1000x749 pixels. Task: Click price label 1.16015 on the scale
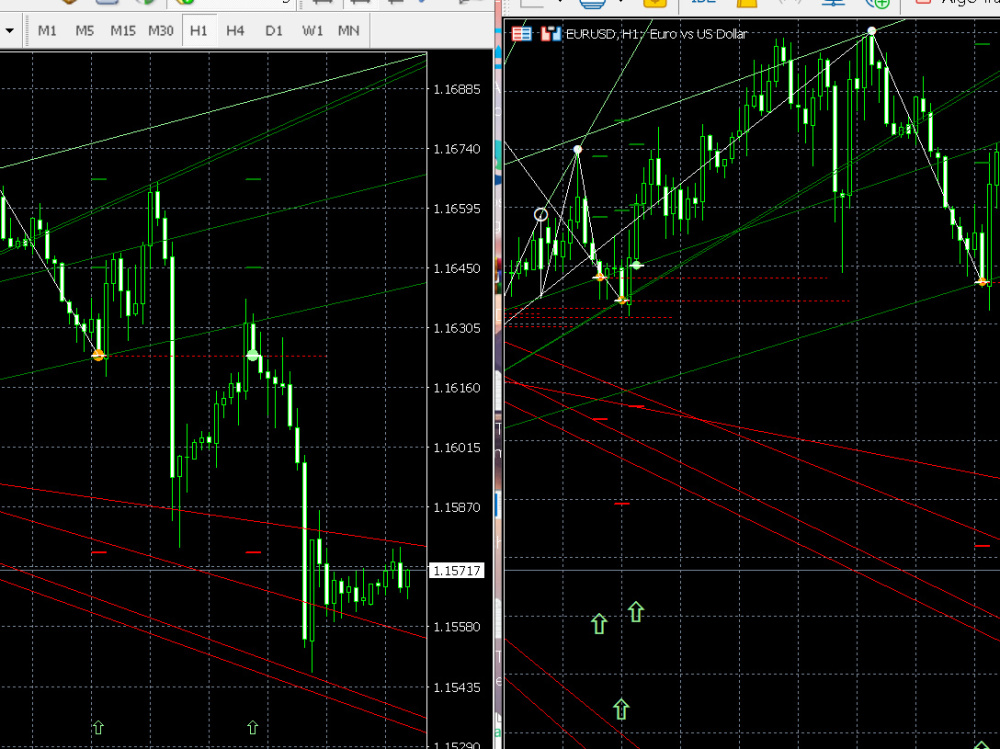click(x=457, y=447)
